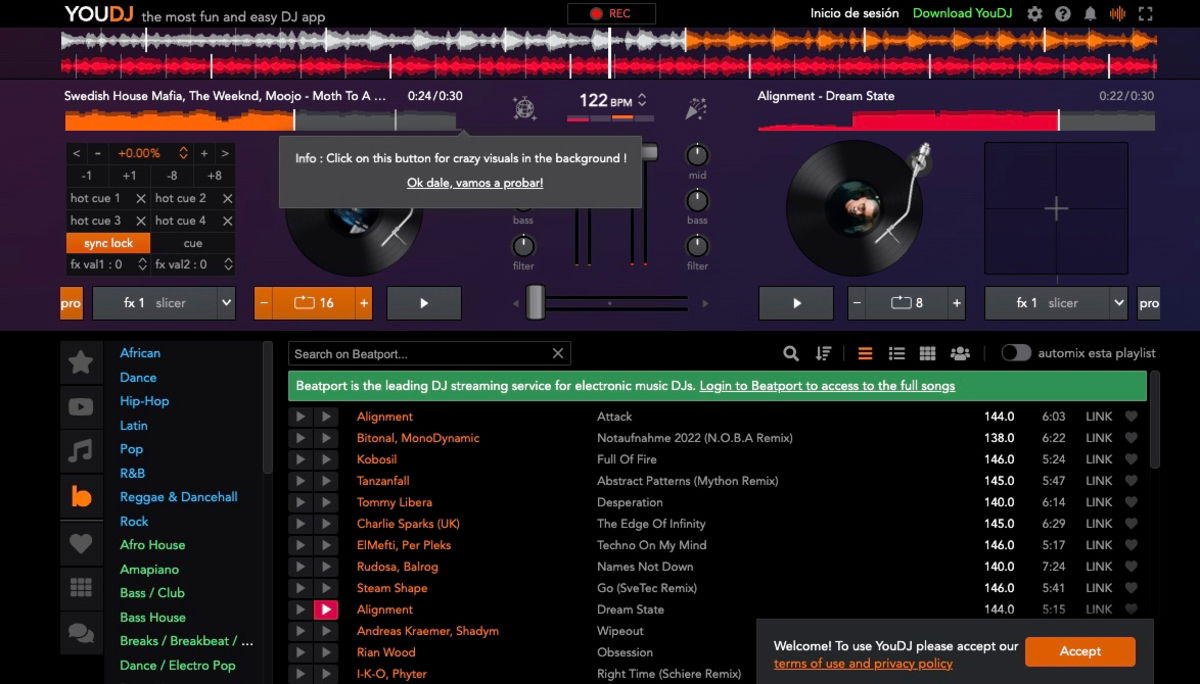Open the liked tracks heart panel

81,541
